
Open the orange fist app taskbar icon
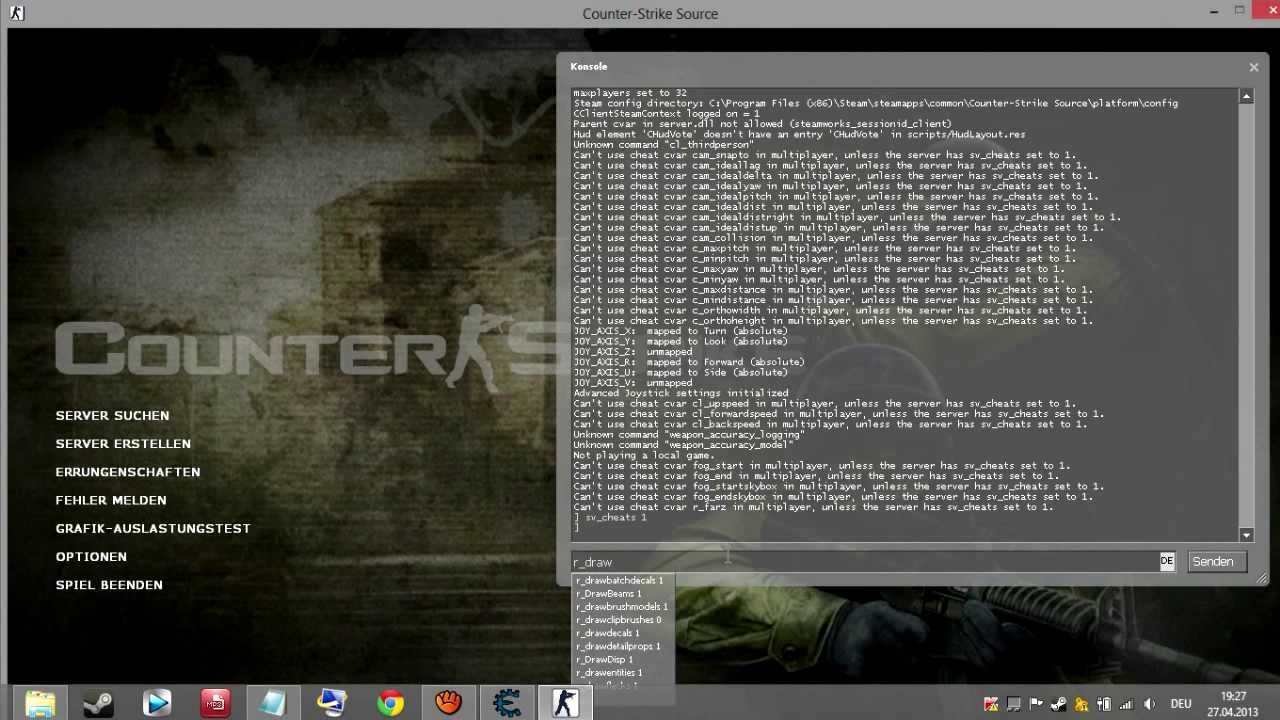coord(448,703)
